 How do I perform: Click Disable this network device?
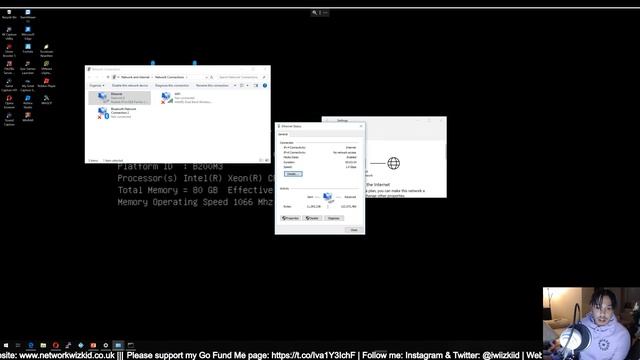coord(130,85)
